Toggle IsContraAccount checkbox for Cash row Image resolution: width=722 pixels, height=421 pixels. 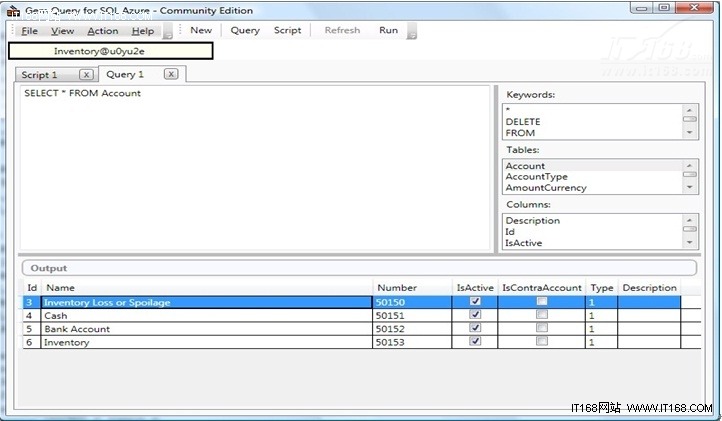542,315
